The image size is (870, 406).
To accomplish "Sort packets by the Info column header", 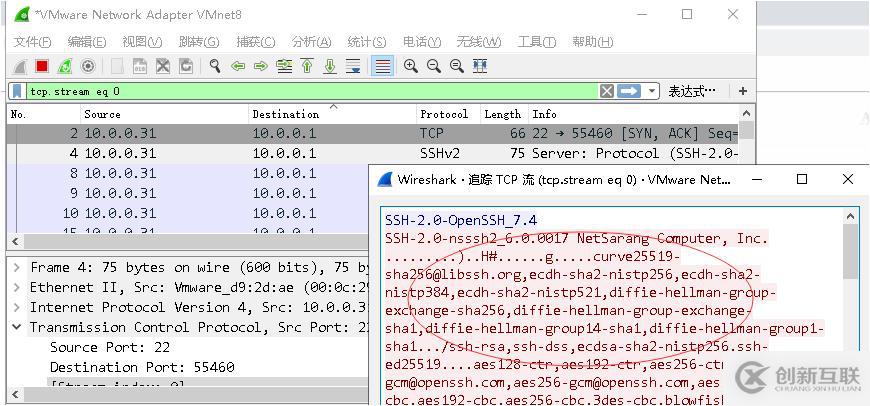I will coord(634,114).
